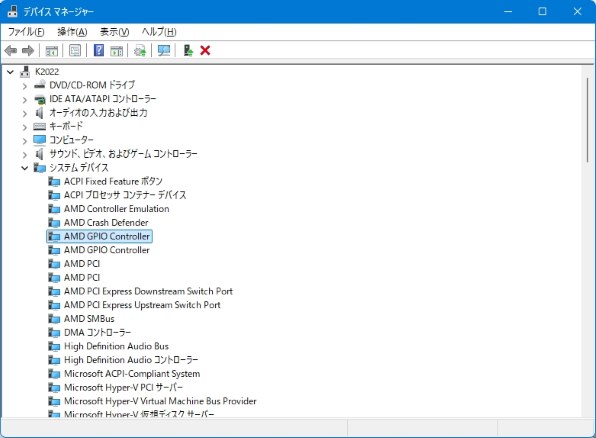Click the update driver software toolbar icon
Viewport: 596px width, 438px height.
[x=140, y=51]
